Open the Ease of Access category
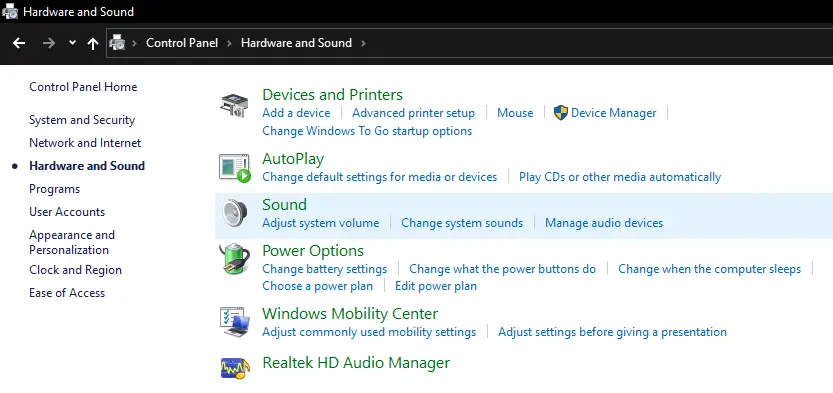833x393 pixels. [x=67, y=293]
